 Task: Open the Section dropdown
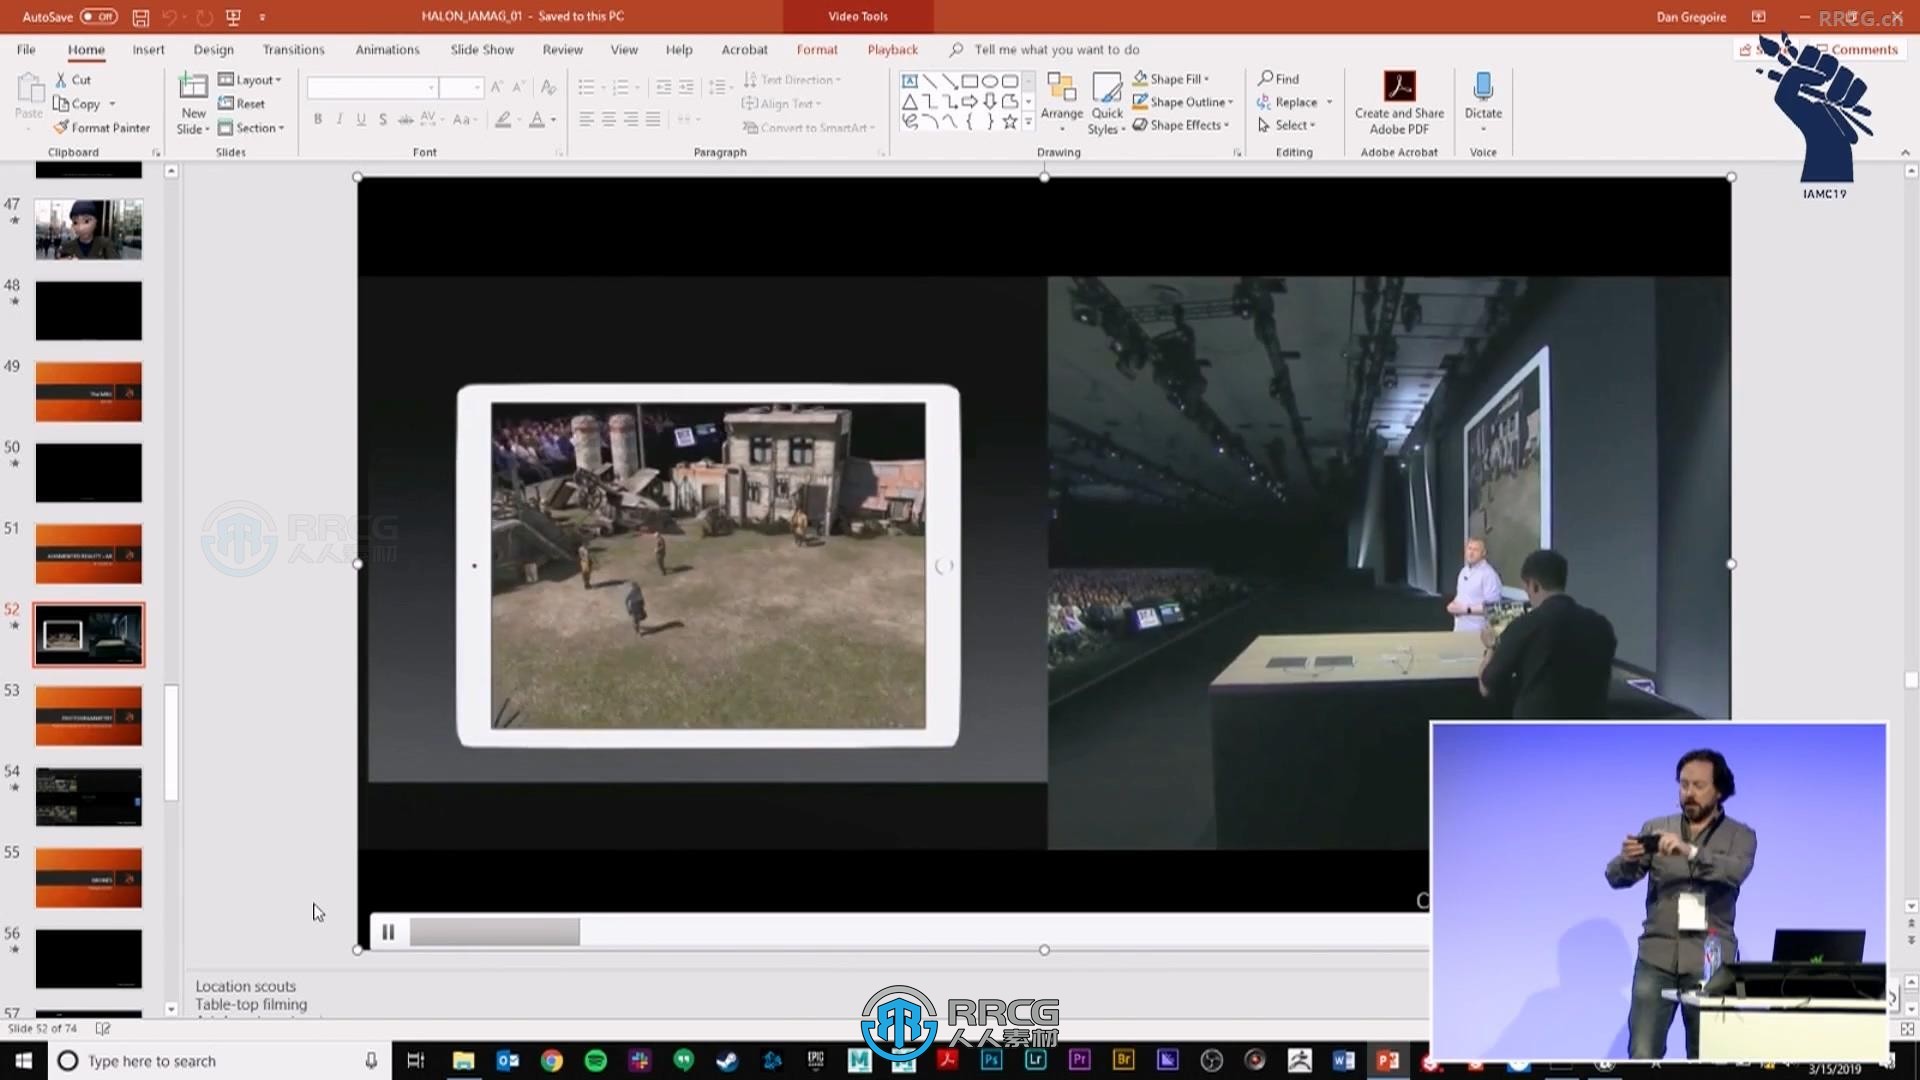[x=251, y=128]
